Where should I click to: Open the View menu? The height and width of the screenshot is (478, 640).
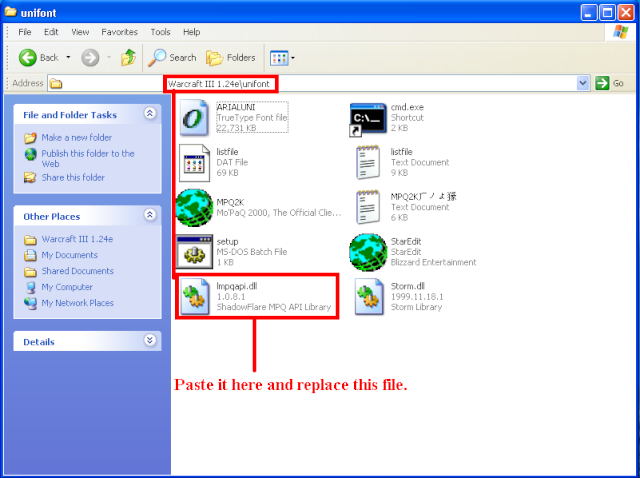[80, 32]
